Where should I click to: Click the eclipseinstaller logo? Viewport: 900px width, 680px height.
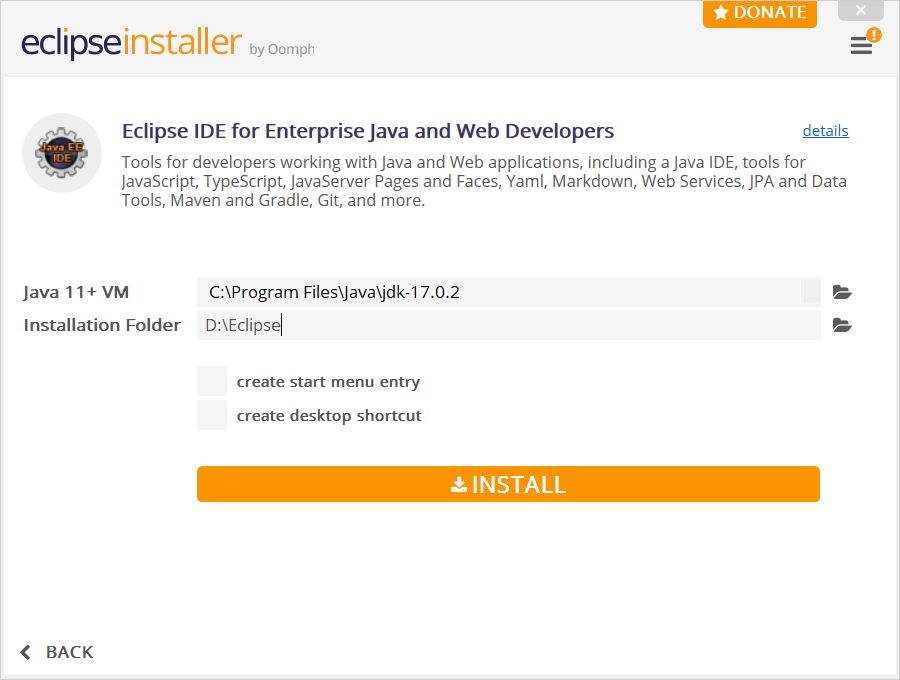(131, 42)
